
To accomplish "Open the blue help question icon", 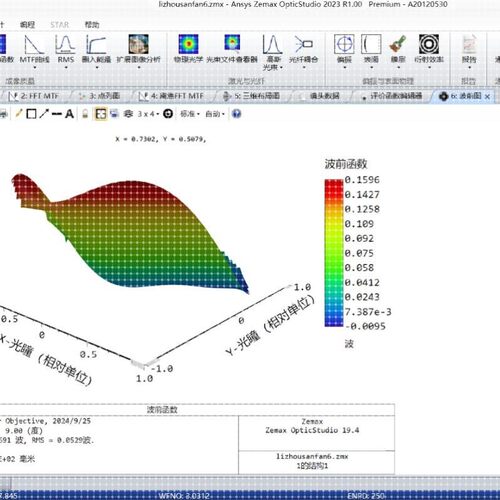I will pos(236,114).
